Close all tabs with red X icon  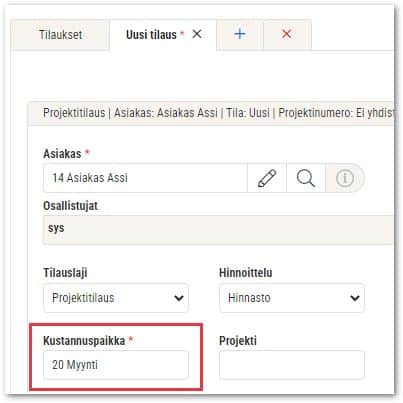click(287, 34)
